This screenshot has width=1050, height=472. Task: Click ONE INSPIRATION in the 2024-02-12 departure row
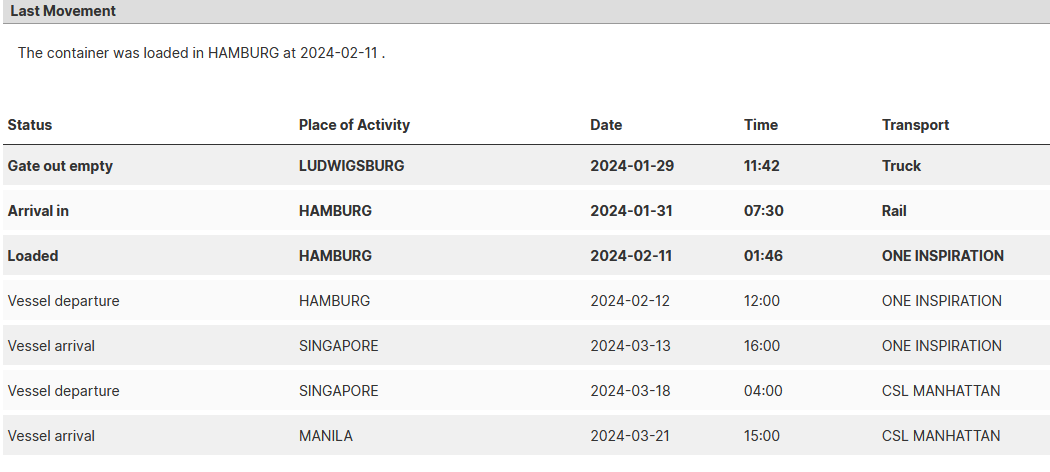click(x=942, y=301)
